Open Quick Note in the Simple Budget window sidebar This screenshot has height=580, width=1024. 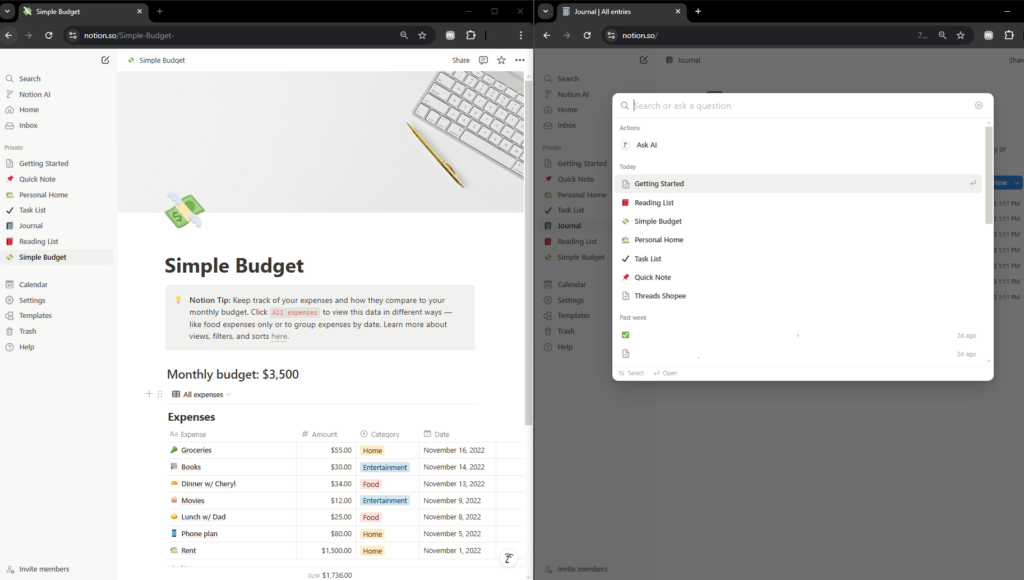[x=37, y=179]
